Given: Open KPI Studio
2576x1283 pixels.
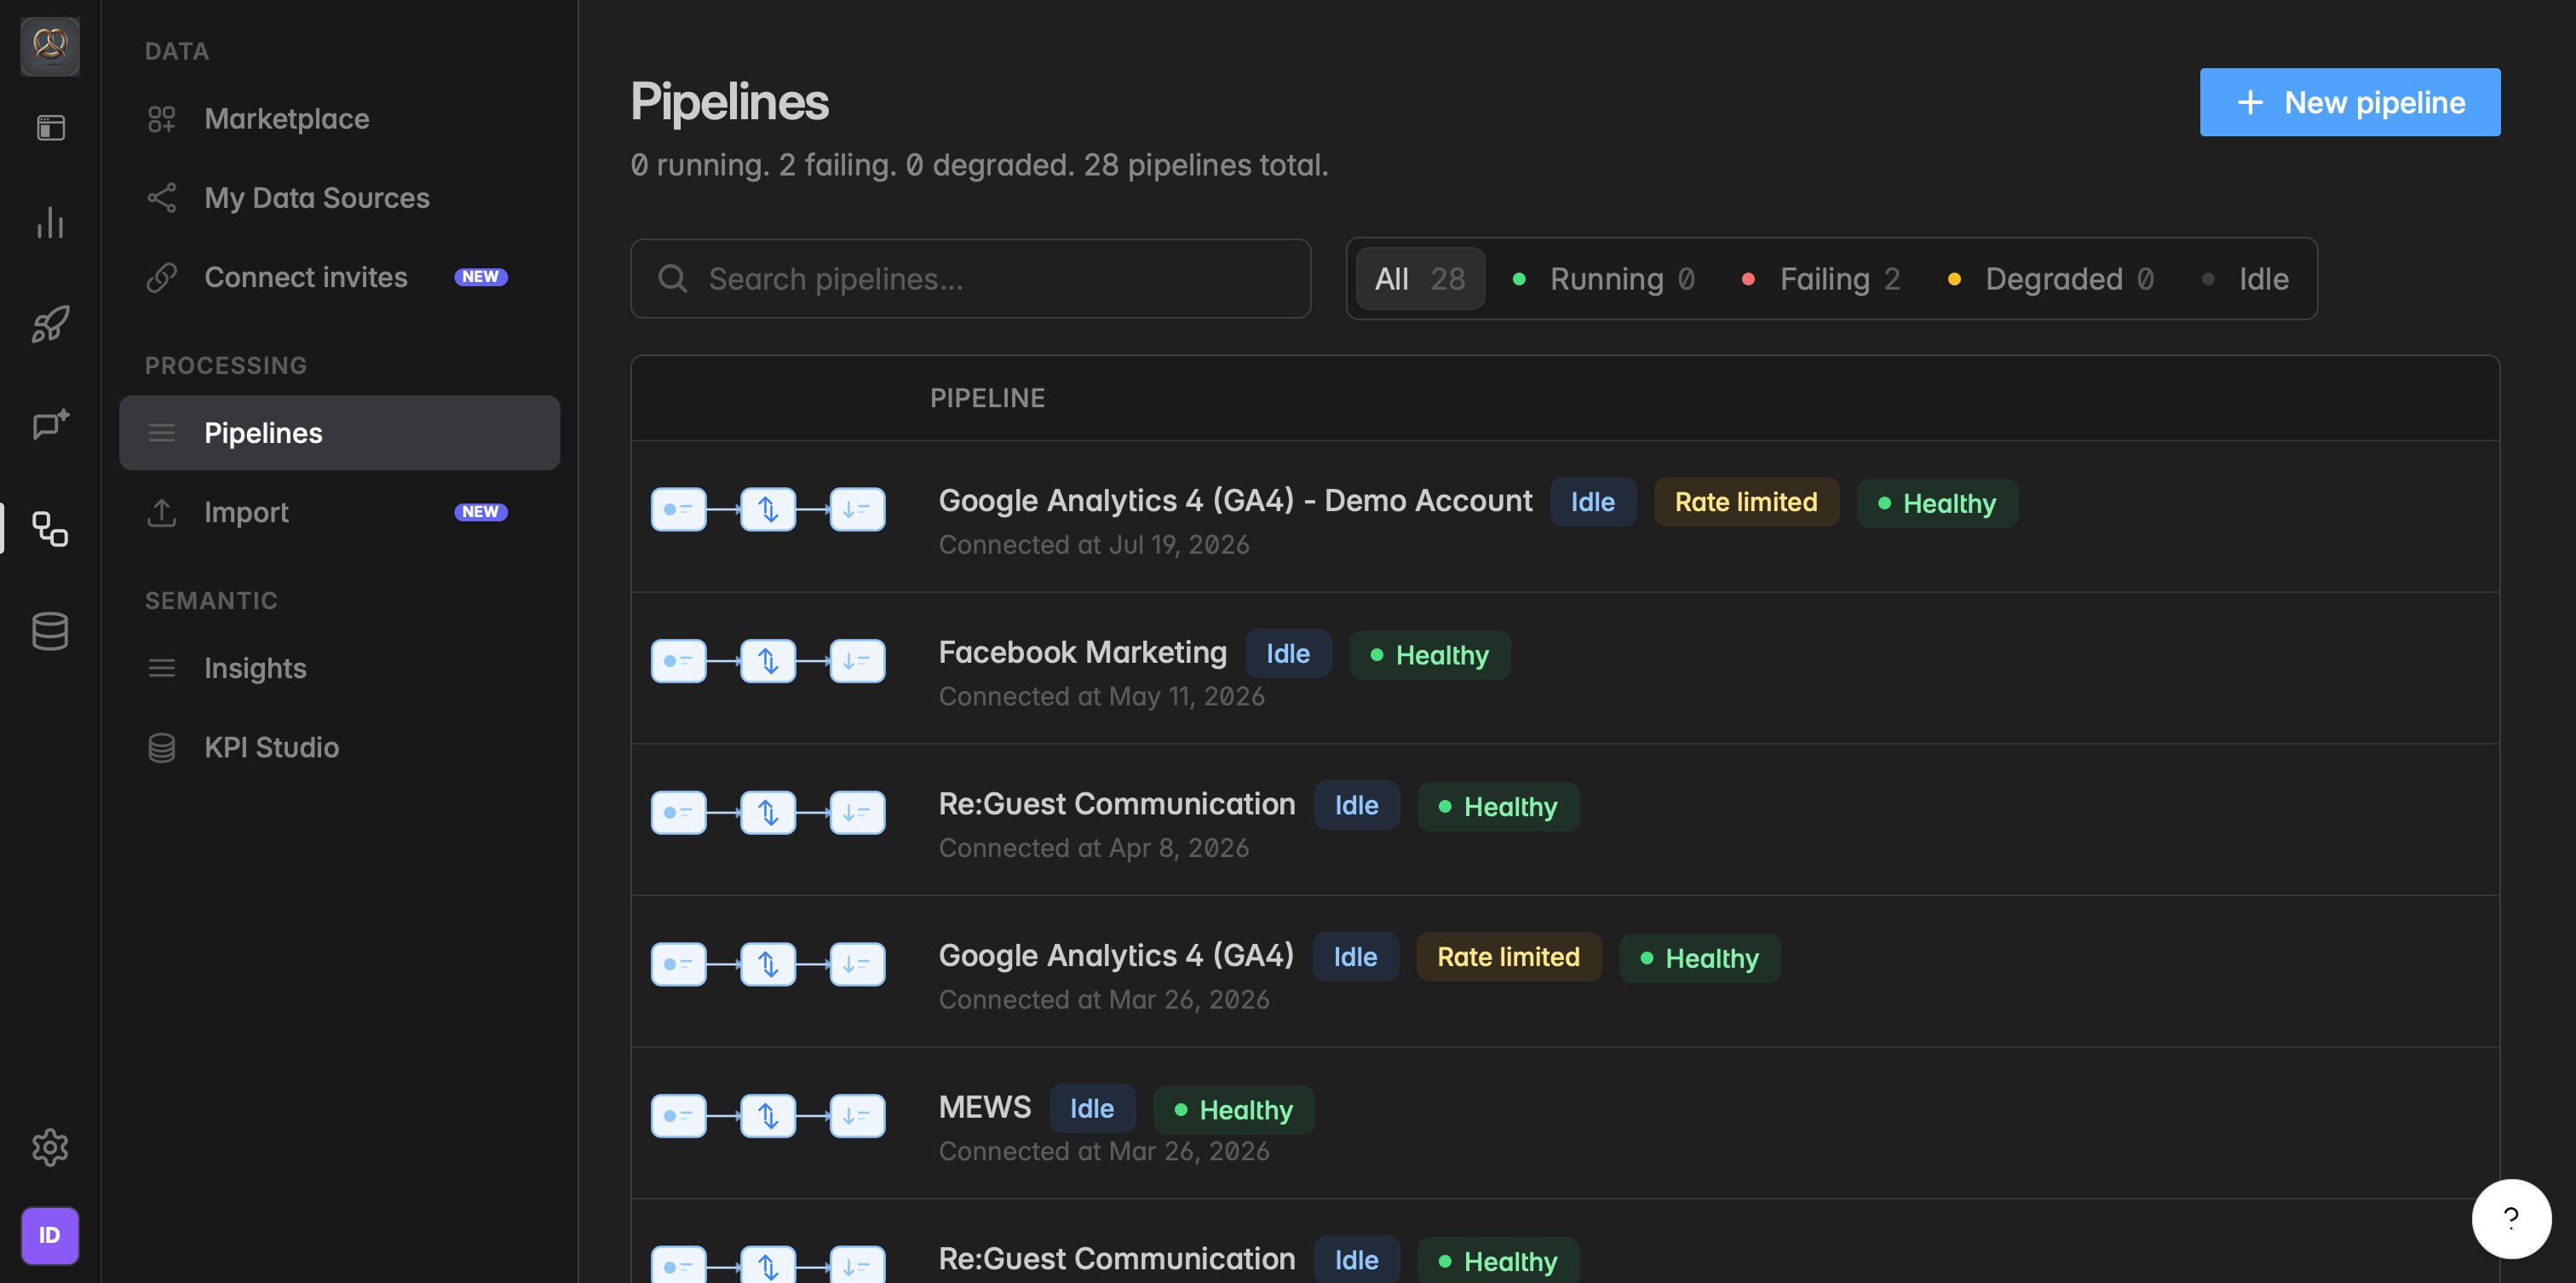Looking at the screenshot, I should (x=339, y=747).
